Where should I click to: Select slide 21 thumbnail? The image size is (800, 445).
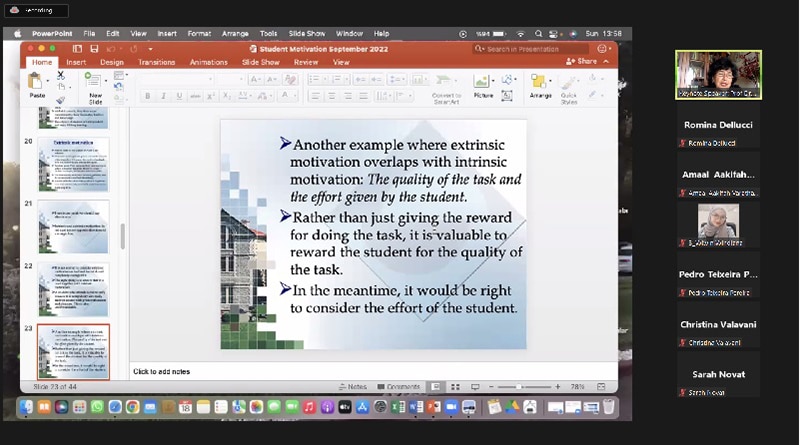[x=73, y=226]
